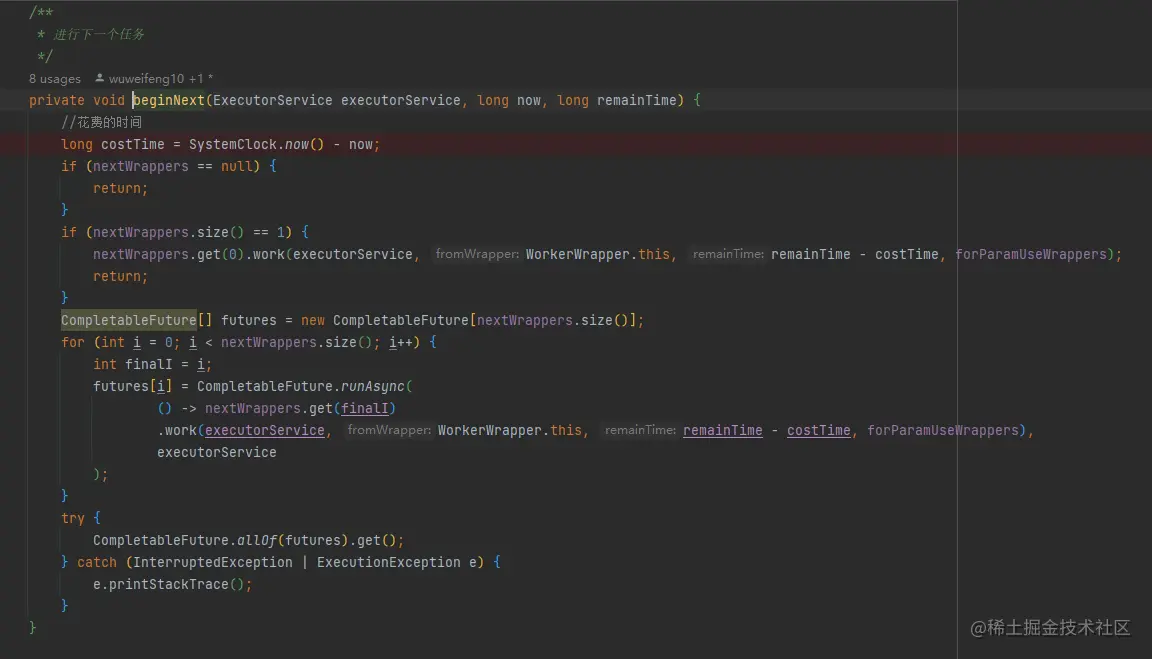1152x659 pixels.
Task: Click standalone 'executorService' argument line below .work
Action: pos(217,453)
